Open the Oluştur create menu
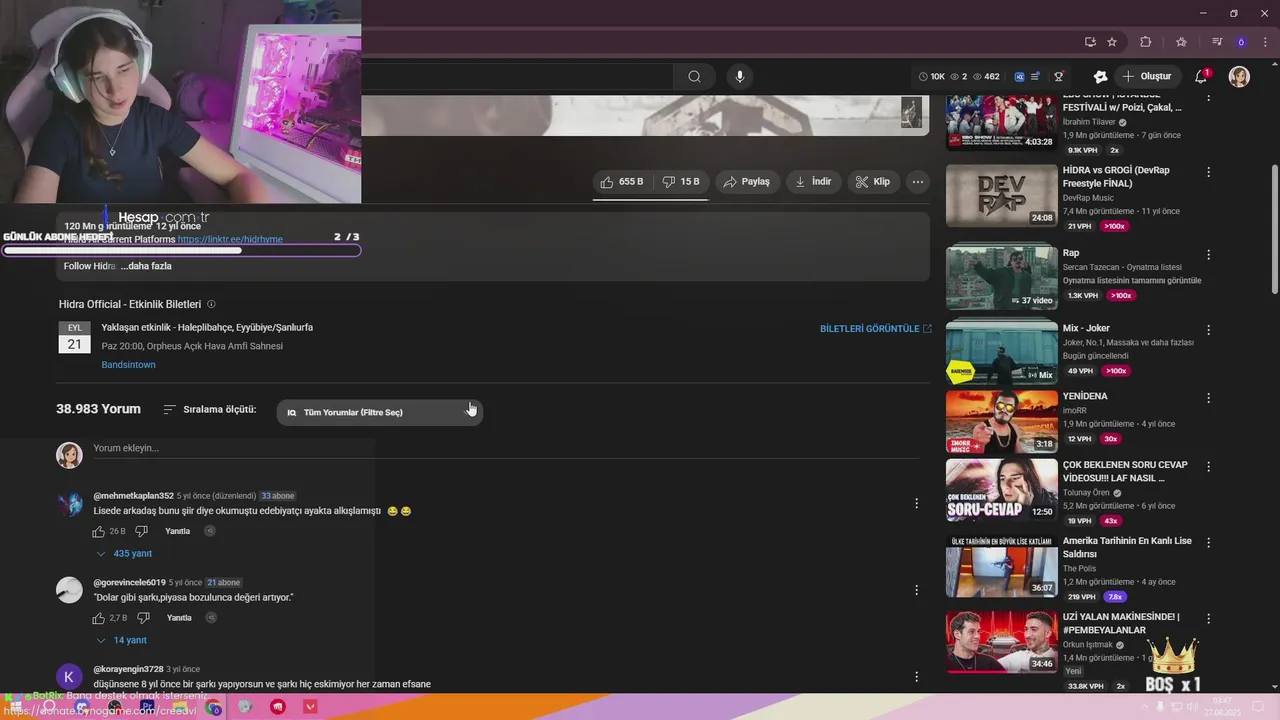The image size is (1280, 720). (x=1146, y=76)
